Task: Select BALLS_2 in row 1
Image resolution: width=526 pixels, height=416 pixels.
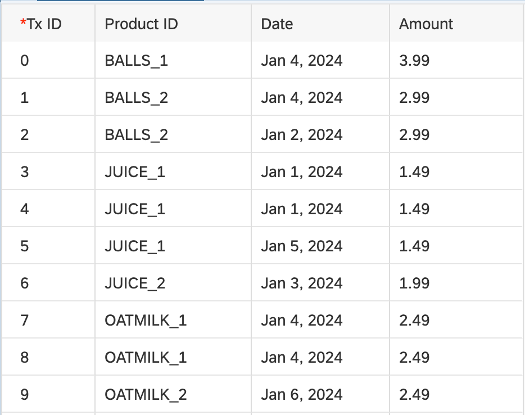Action: [173, 98]
